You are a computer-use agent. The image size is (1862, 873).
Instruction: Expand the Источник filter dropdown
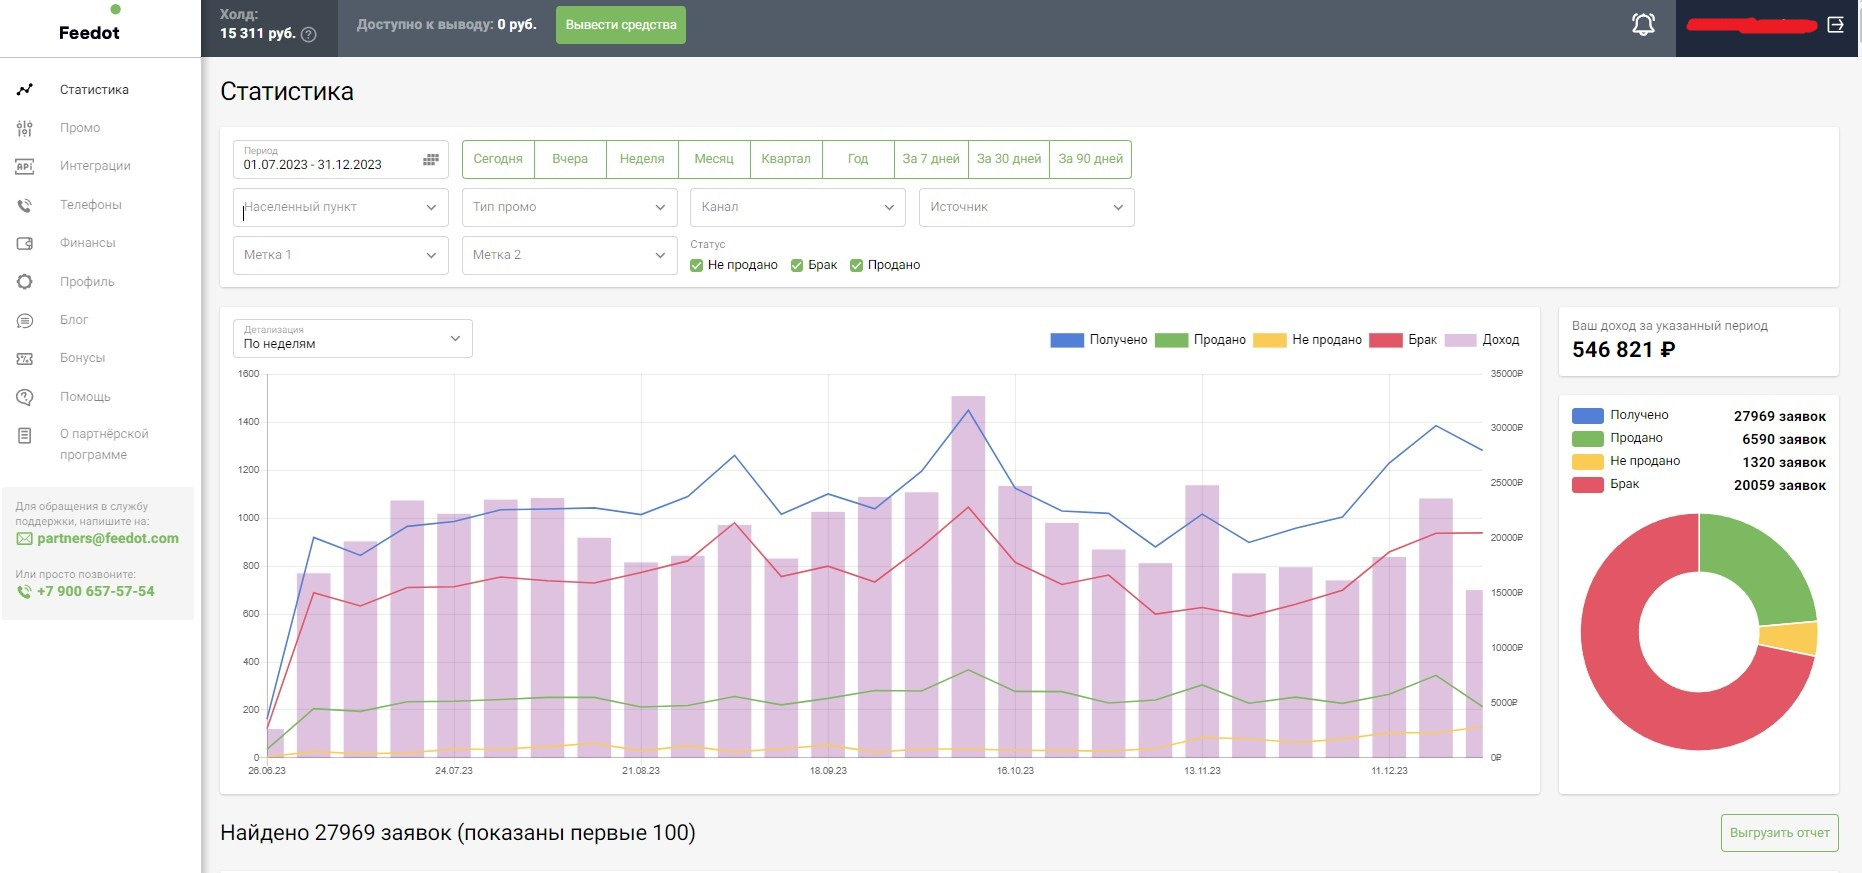click(x=1025, y=207)
